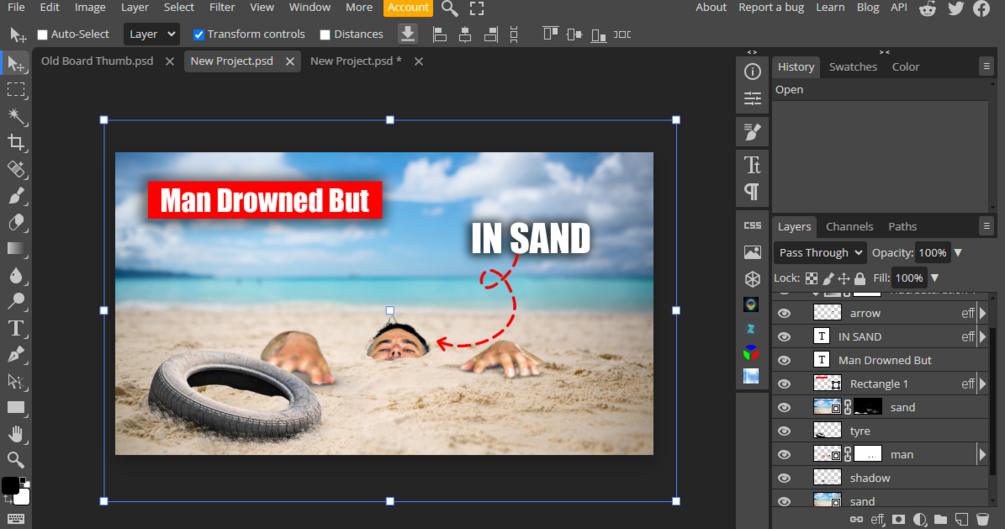This screenshot has width=1005, height=529.
Task: Switch to the Channels tab
Action: pos(849,226)
